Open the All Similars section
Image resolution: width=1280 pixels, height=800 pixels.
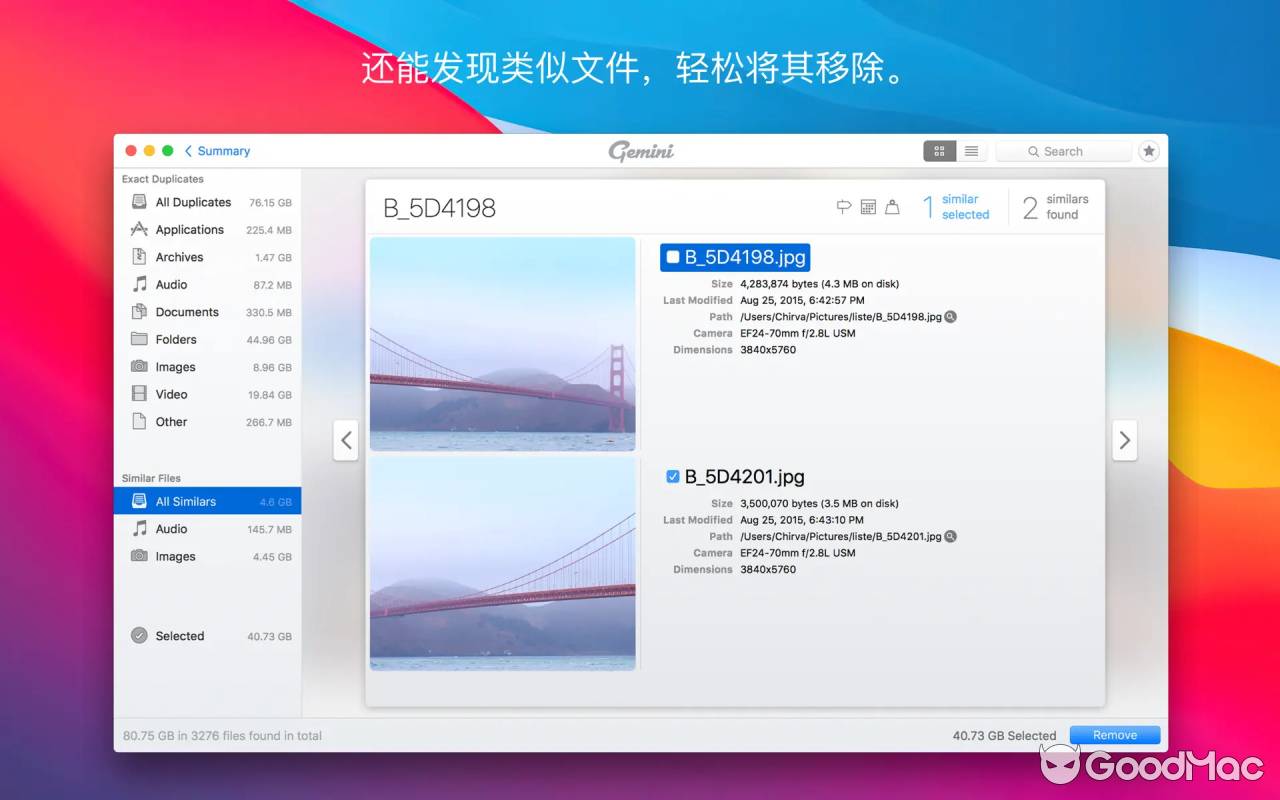[184, 500]
